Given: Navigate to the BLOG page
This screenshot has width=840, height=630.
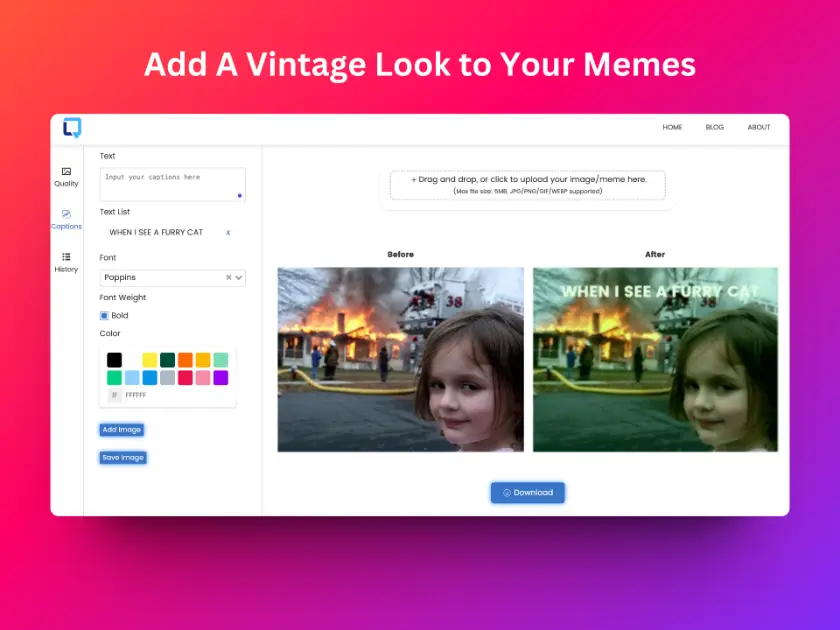Looking at the screenshot, I should point(715,127).
